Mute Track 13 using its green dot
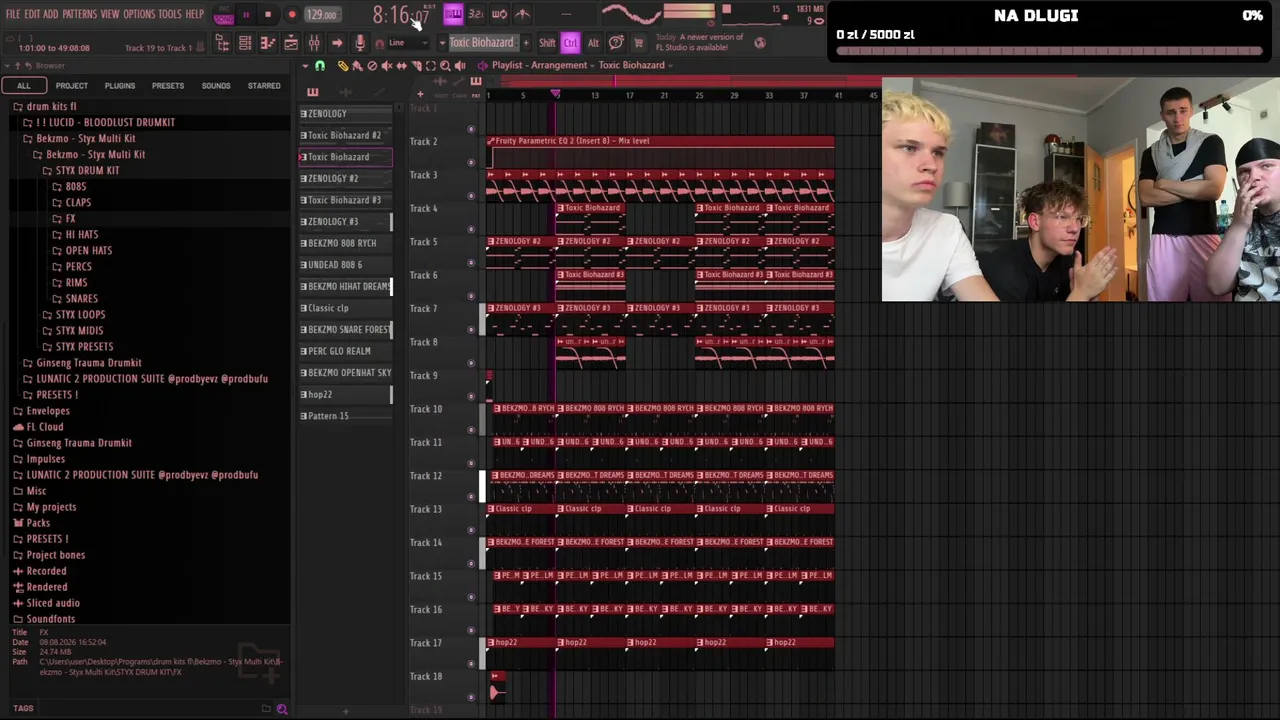 pyautogui.click(x=471, y=529)
